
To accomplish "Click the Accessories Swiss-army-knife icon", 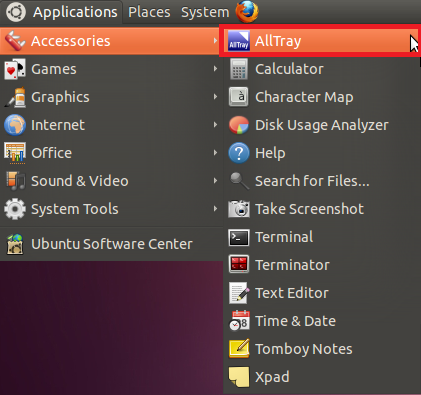I will [x=15, y=41].
